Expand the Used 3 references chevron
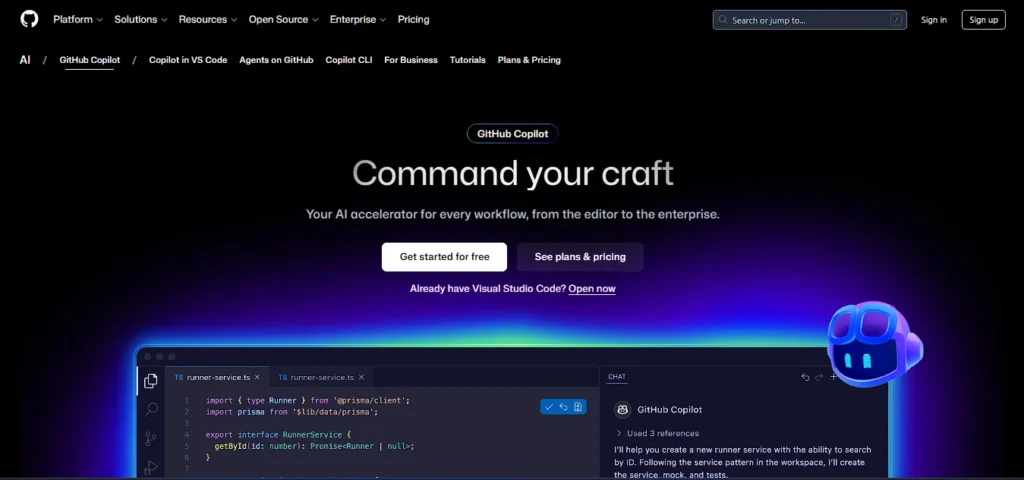 click(x=618, y=433)
